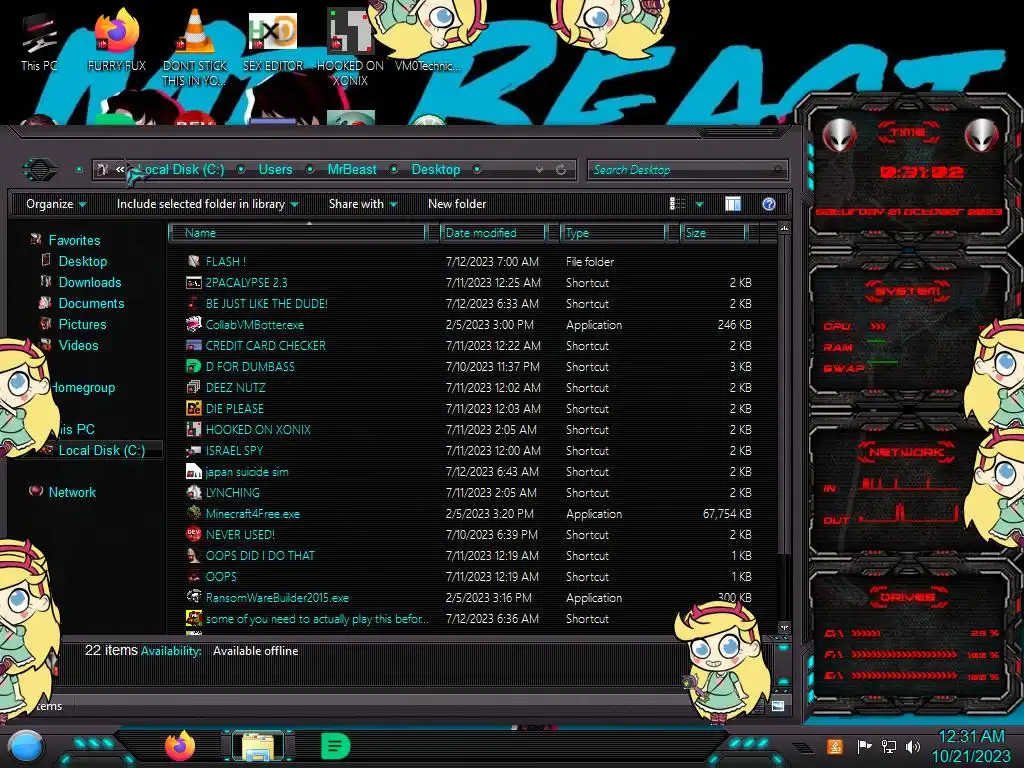Open Explorer help question mark icon
The width and height of the screenshot is (1024, 768).
[769, 204]
